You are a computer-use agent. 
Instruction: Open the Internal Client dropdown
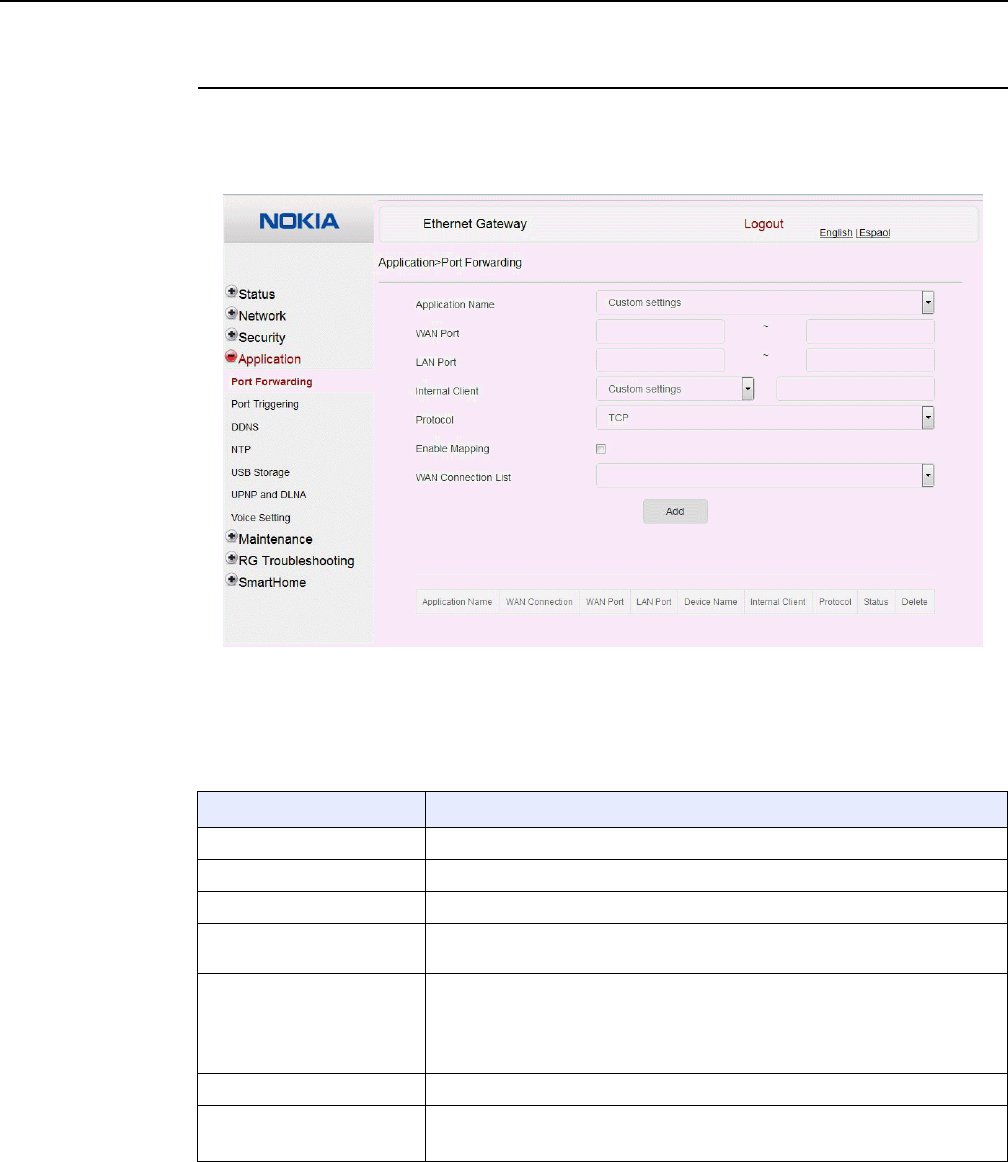point(675,389)
